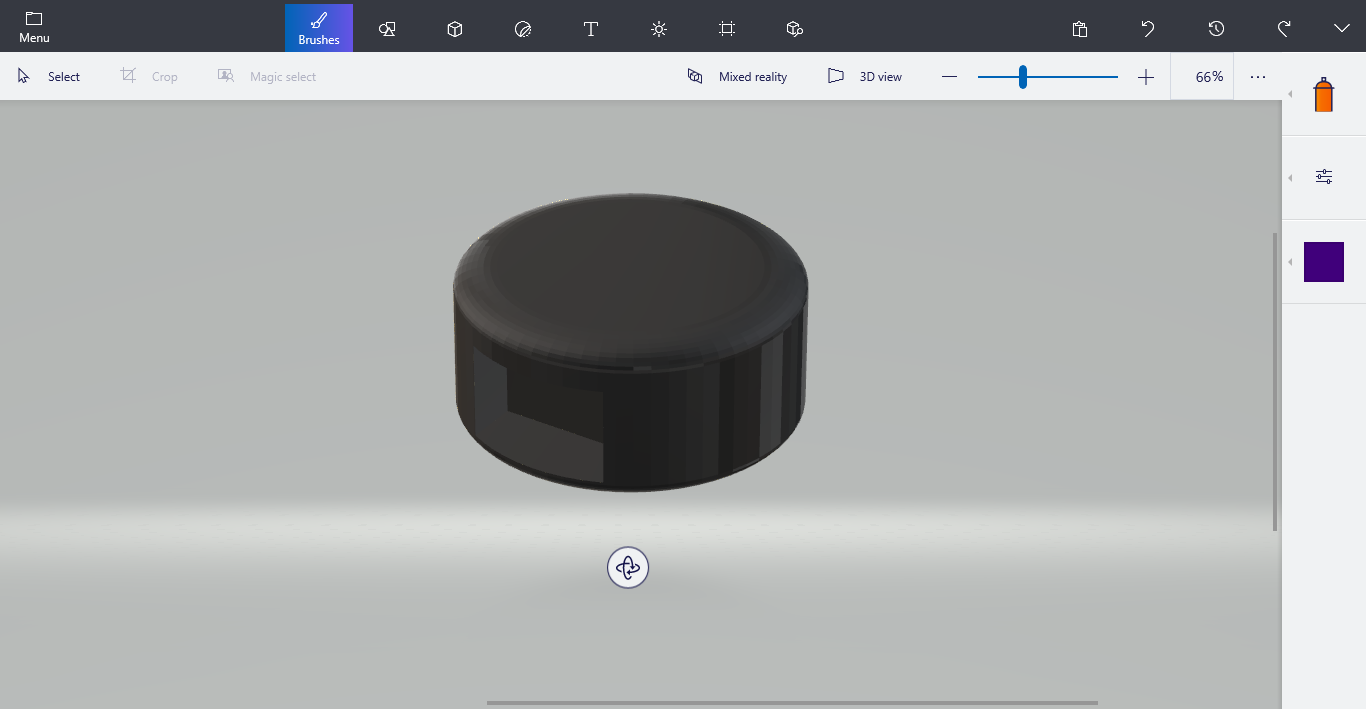
Task: Select the purple color swatch
Action: [1323, 261]
